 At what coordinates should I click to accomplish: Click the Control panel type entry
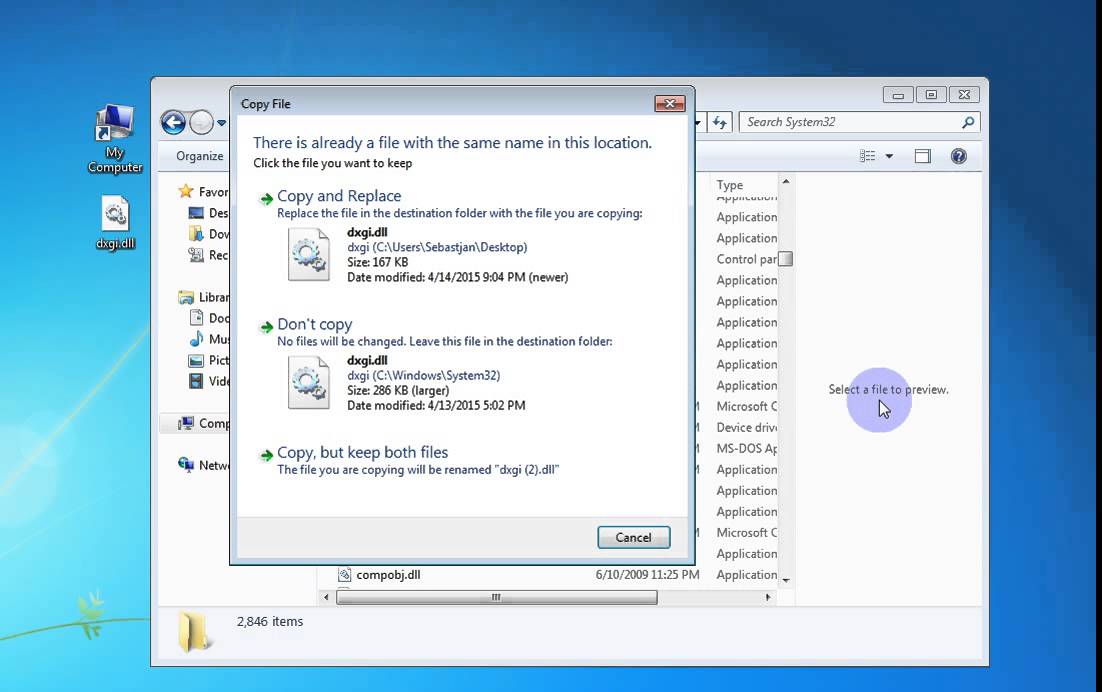[x=746, y=259]
